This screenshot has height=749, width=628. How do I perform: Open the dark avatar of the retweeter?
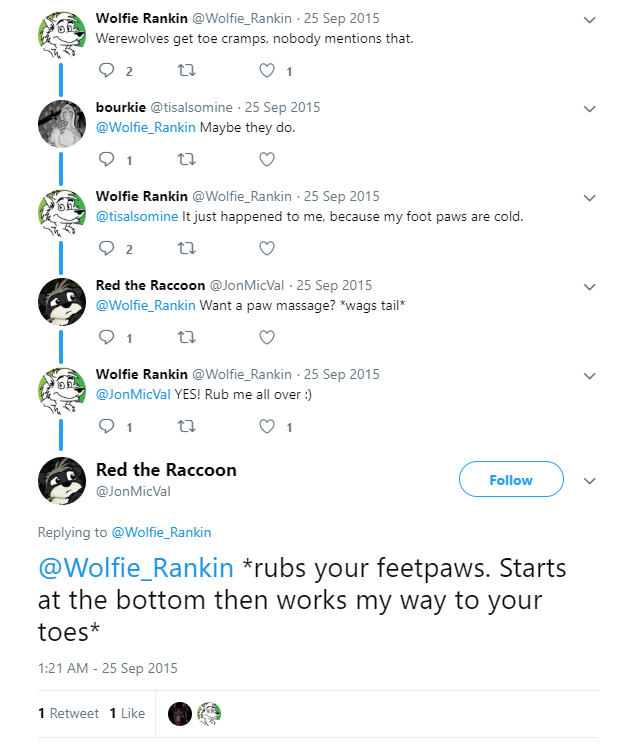pos(180,714)
